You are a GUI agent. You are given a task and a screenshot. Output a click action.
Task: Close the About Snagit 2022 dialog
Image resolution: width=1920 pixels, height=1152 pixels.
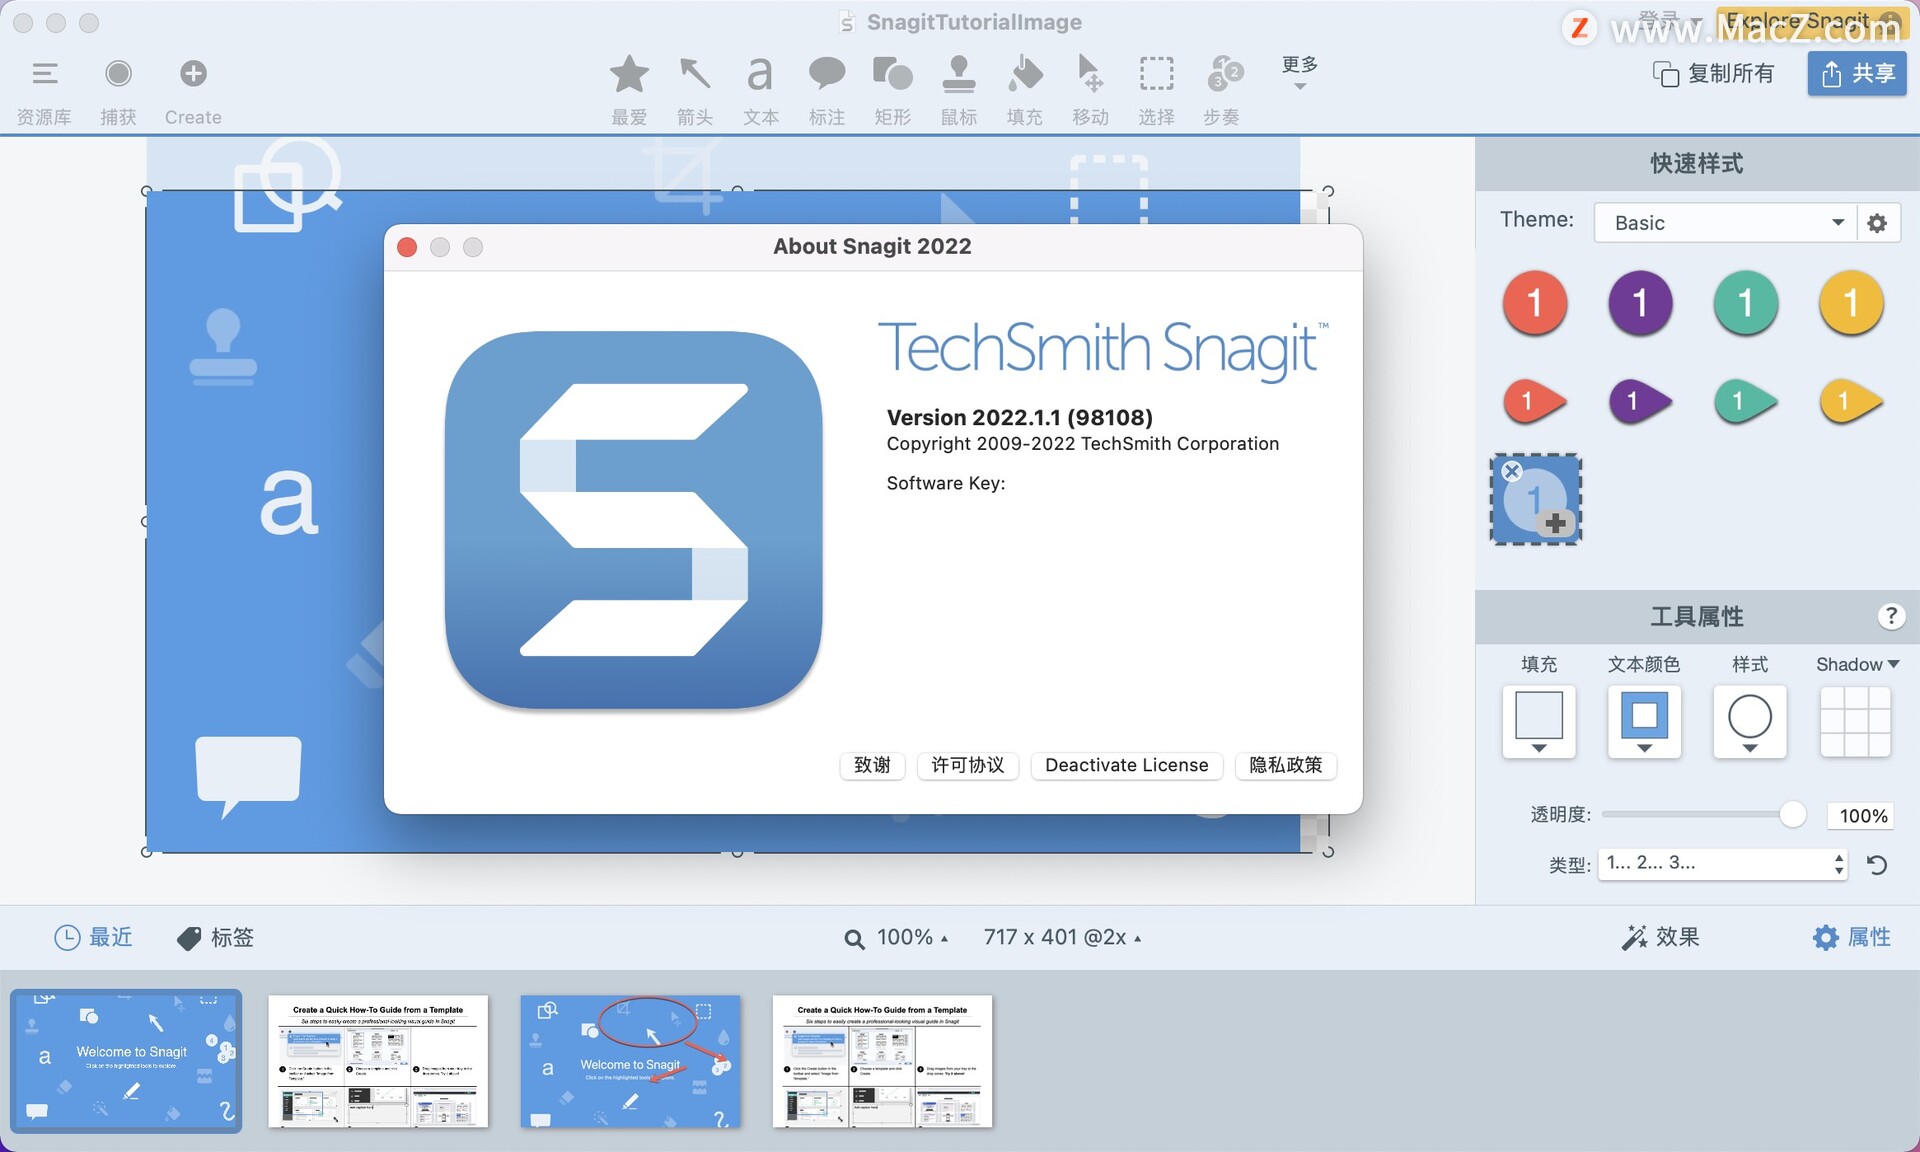(x=407, y=247)
